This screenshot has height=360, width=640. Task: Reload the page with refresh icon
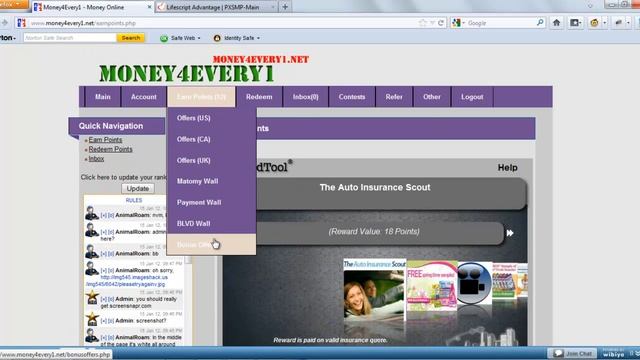(x=441, y=23)
